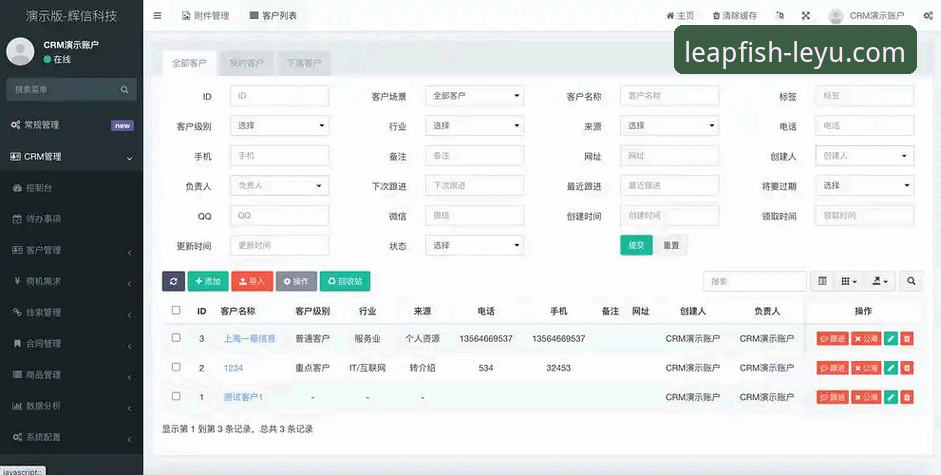Open the 客户场景 dropdown
Image resolution: width=941 pixels, height=475 pixels.
pos(474,95)
